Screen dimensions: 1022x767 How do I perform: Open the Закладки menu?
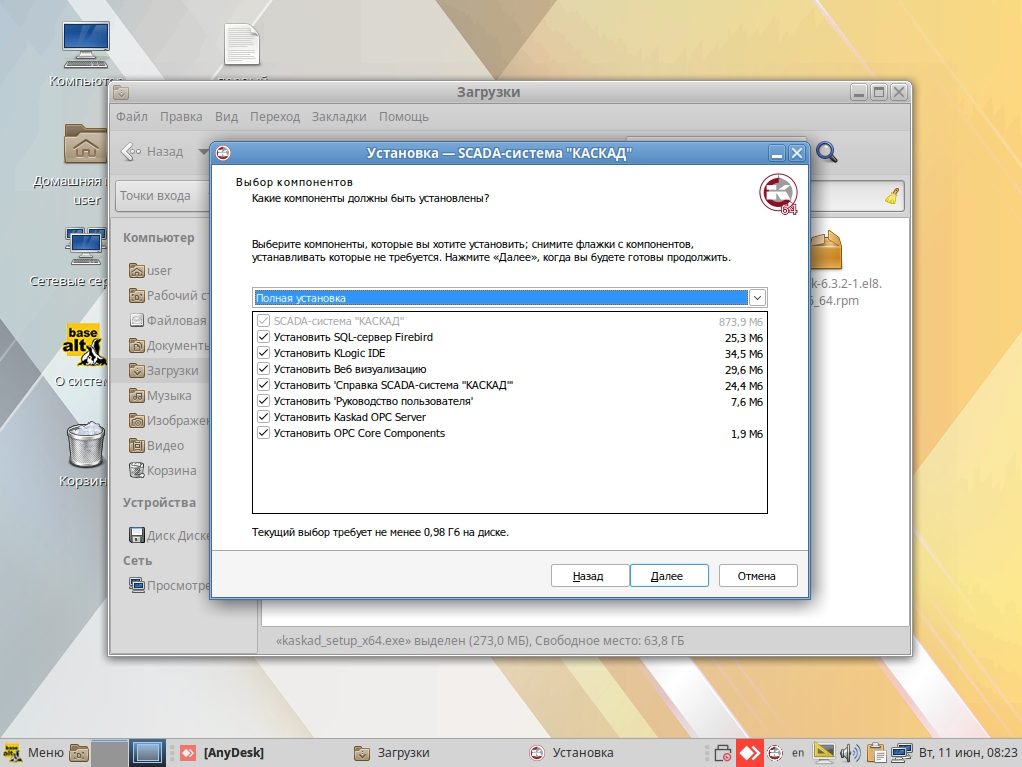point(338,117)
